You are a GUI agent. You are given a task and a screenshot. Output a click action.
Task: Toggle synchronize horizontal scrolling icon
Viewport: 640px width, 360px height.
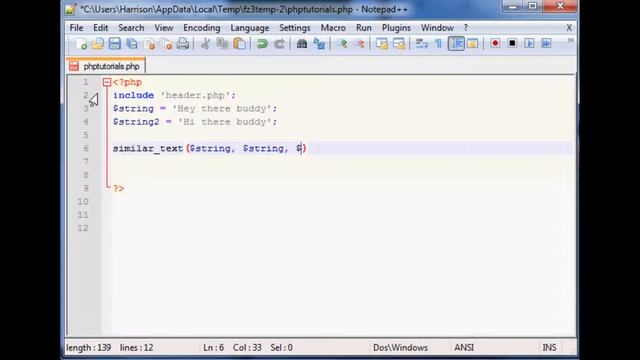(399, 44)
